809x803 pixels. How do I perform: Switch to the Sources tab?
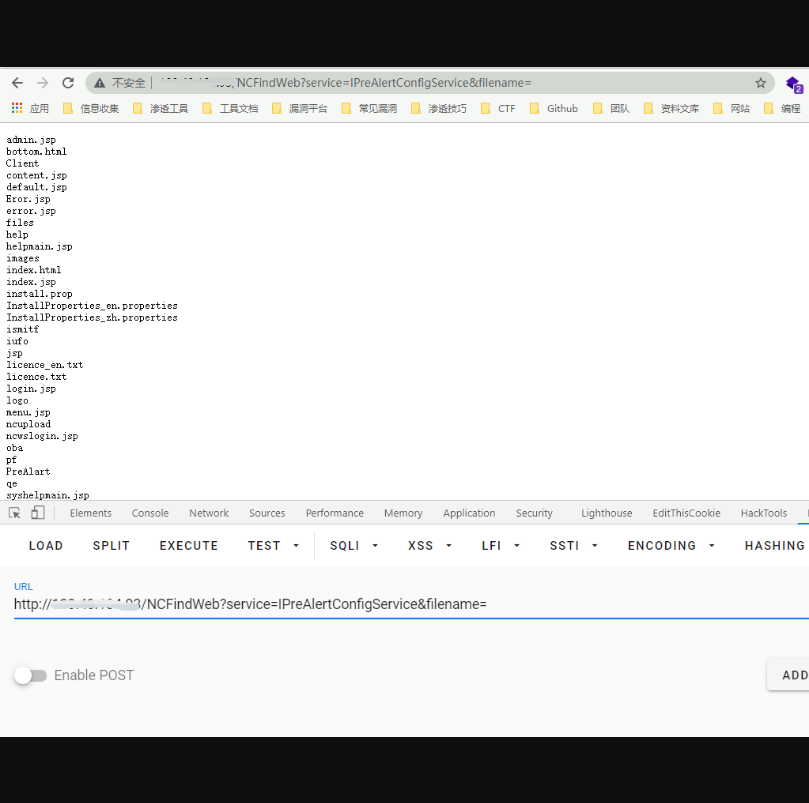(x=267, y=513)
